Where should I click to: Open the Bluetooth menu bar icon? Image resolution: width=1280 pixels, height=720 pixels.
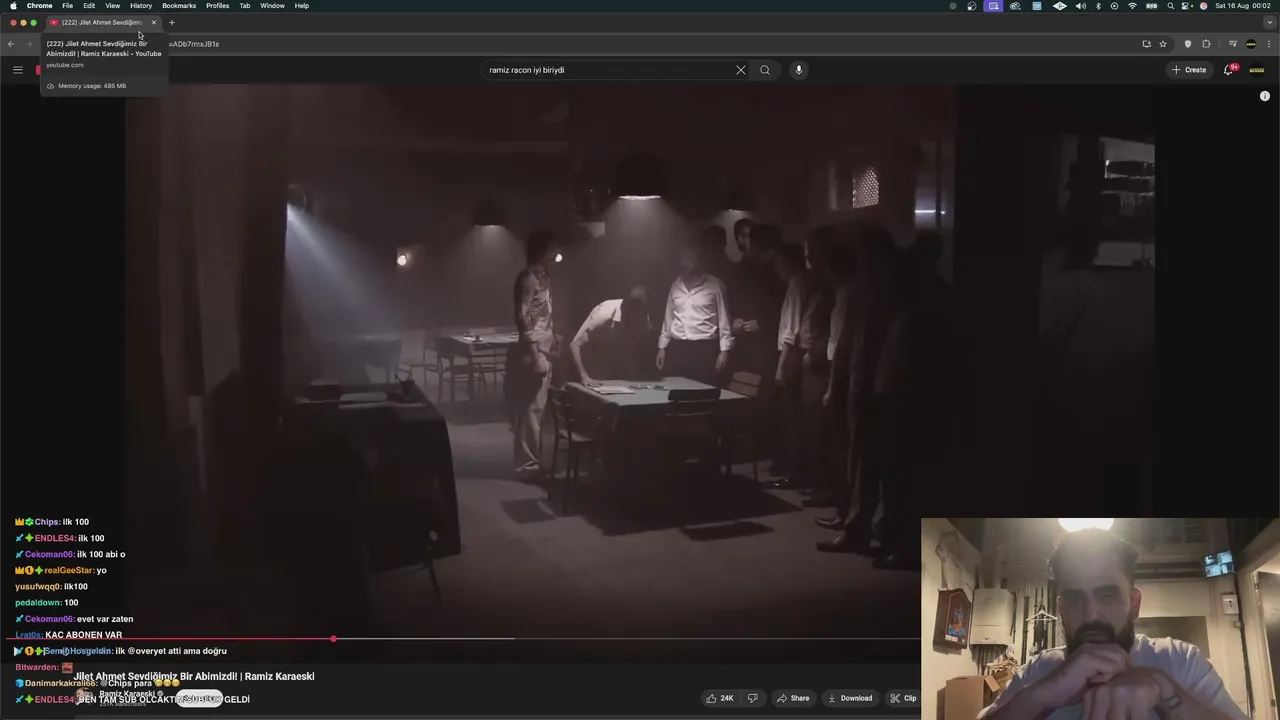(x=1098, y=6)
